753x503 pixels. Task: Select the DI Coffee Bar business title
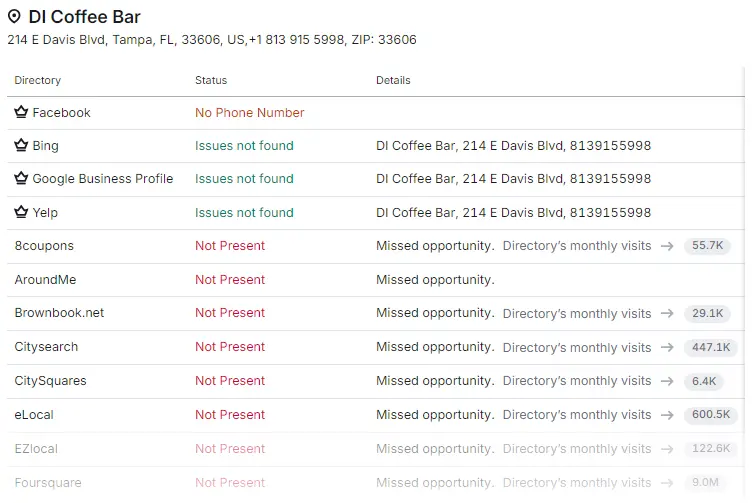click(85, 17)
